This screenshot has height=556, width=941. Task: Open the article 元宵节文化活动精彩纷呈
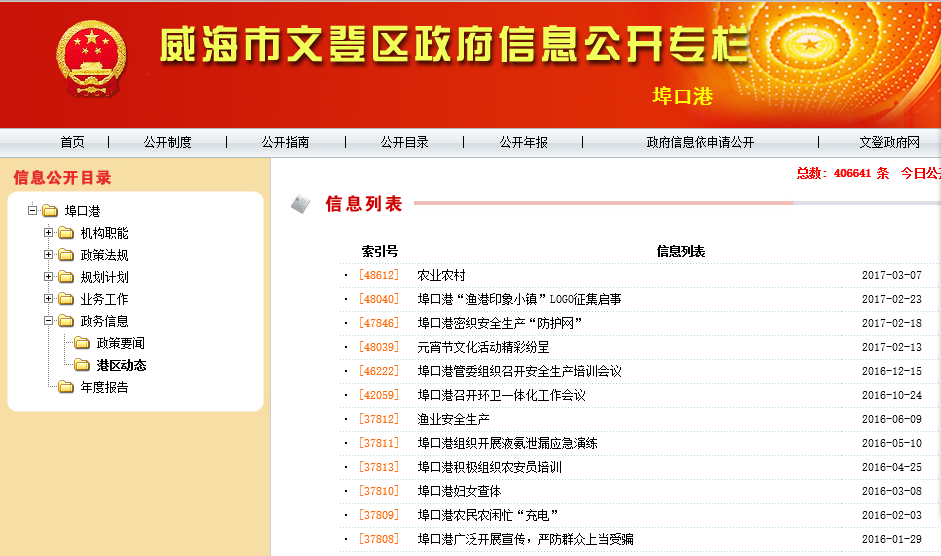[483, 347]
